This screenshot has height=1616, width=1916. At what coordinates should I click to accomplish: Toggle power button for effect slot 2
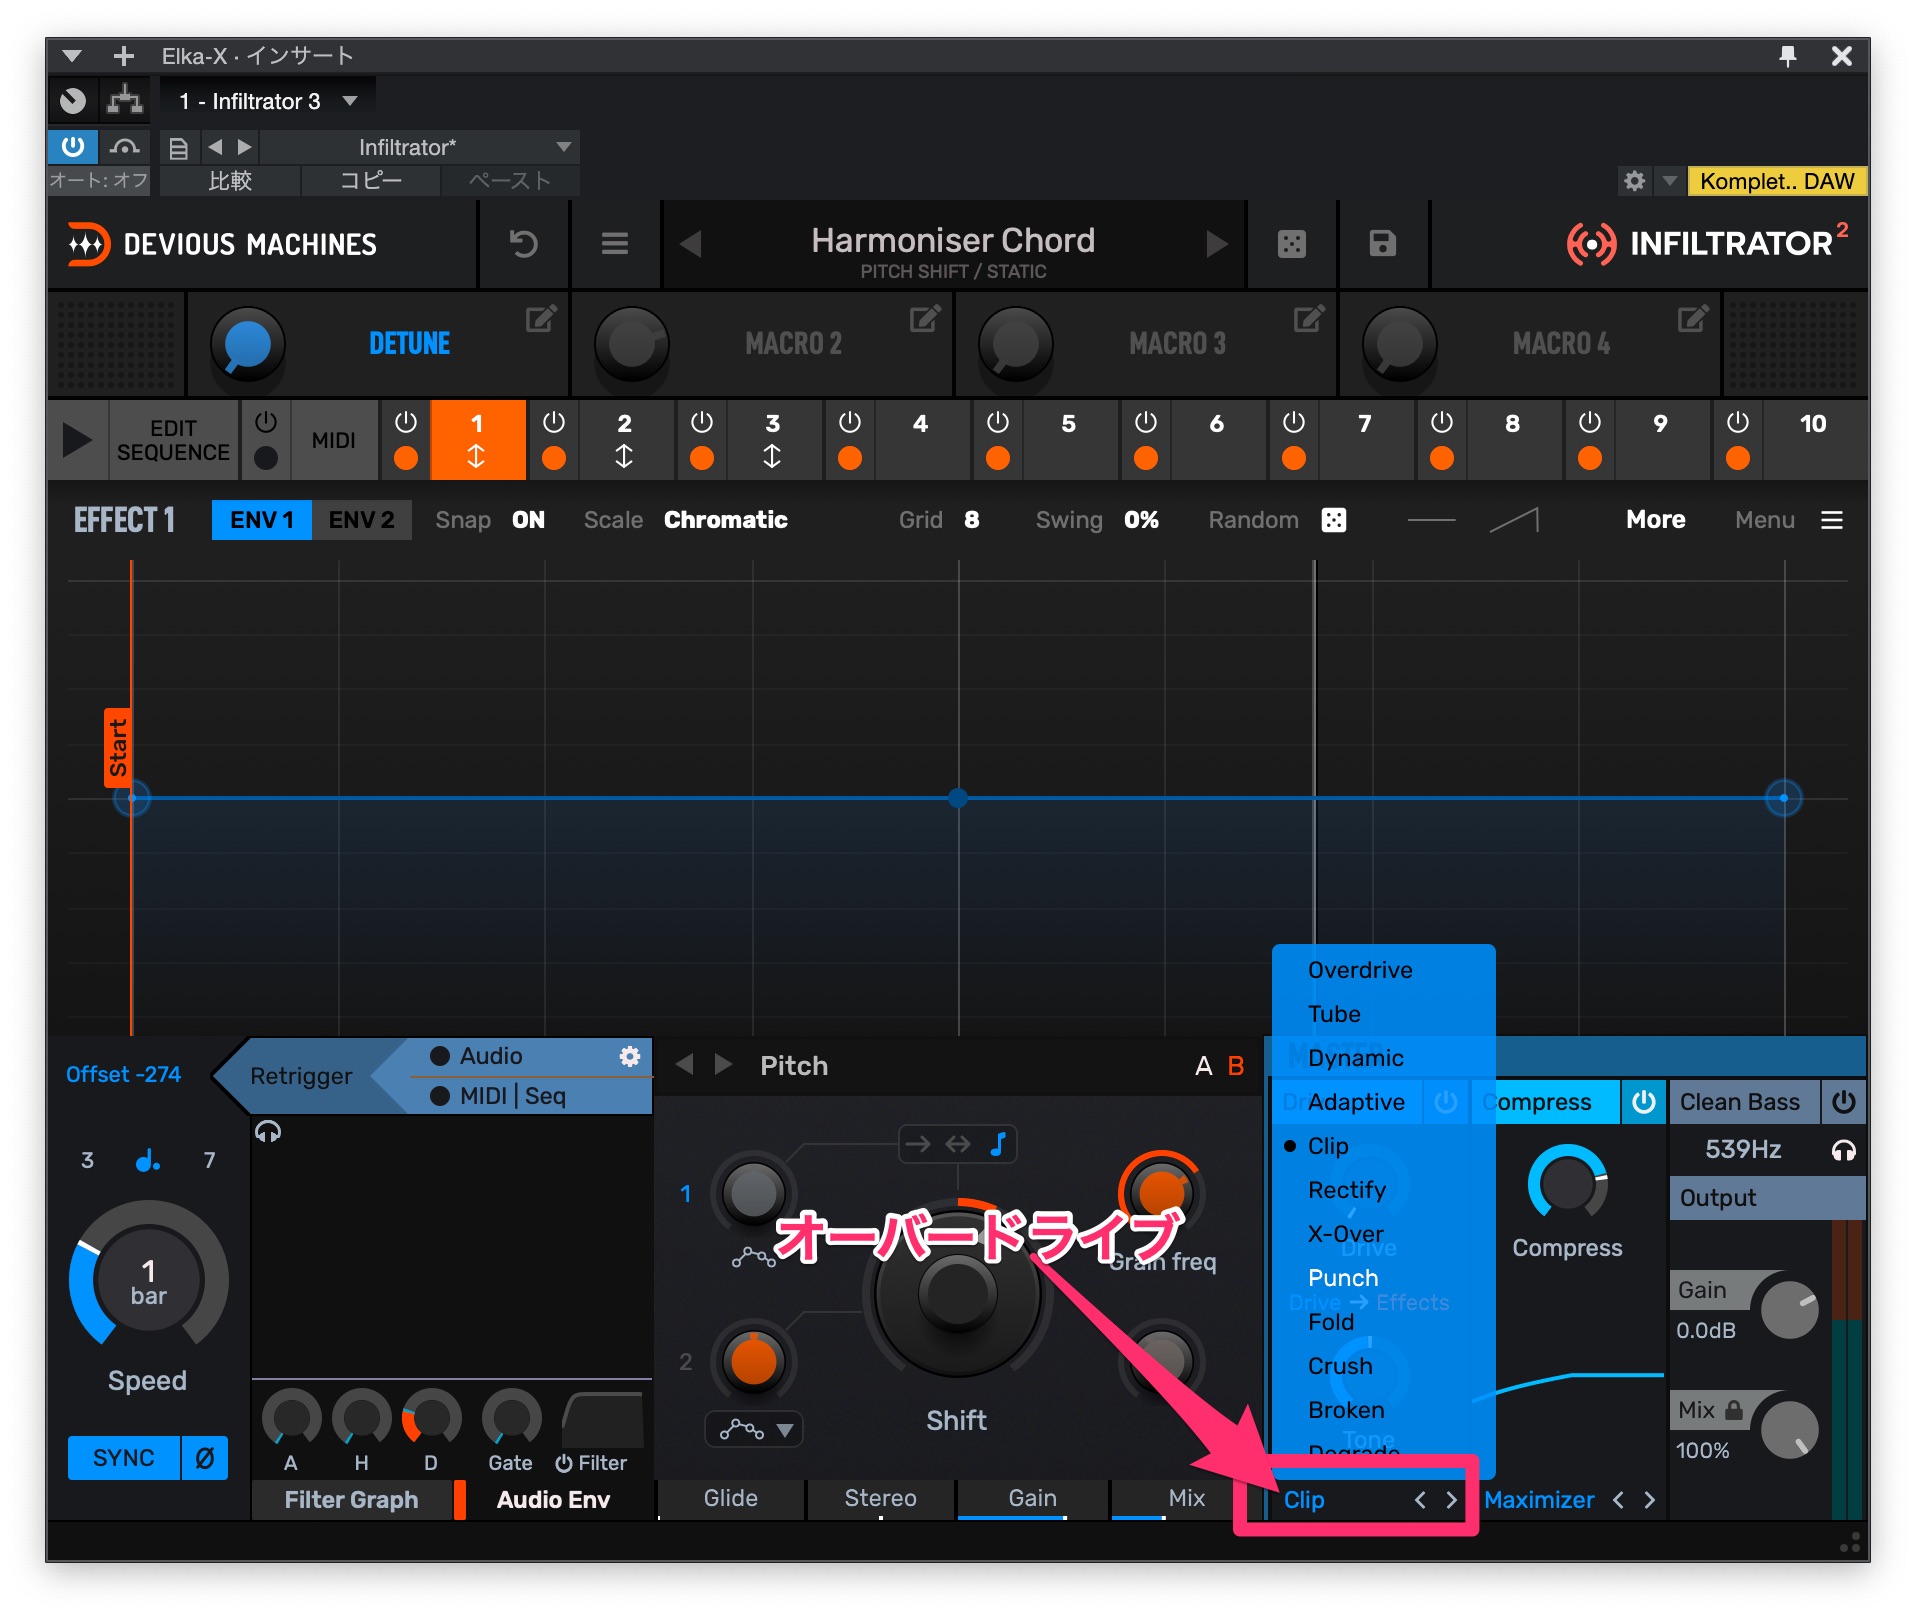tap(553, 423)
